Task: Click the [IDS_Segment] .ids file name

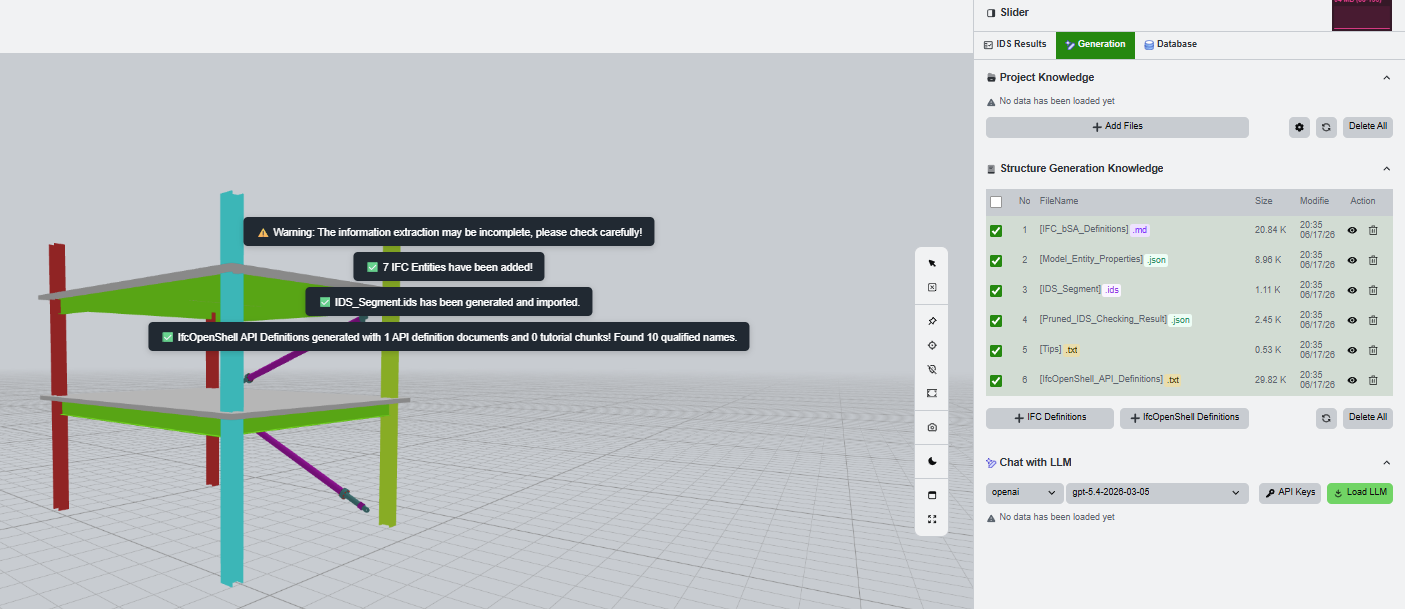Action: (1081, 290)
